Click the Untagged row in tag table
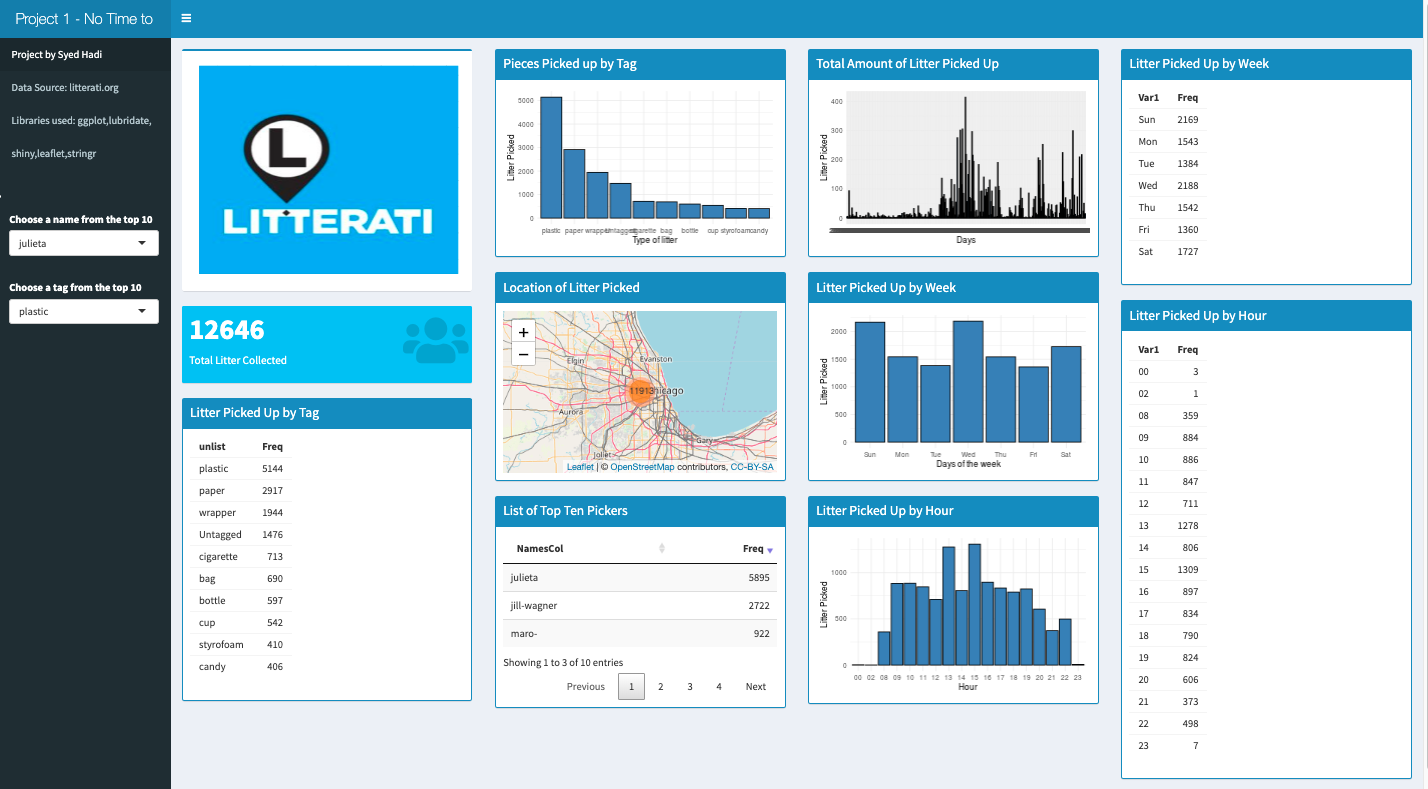1428x789 pixels. pos(241,535)
